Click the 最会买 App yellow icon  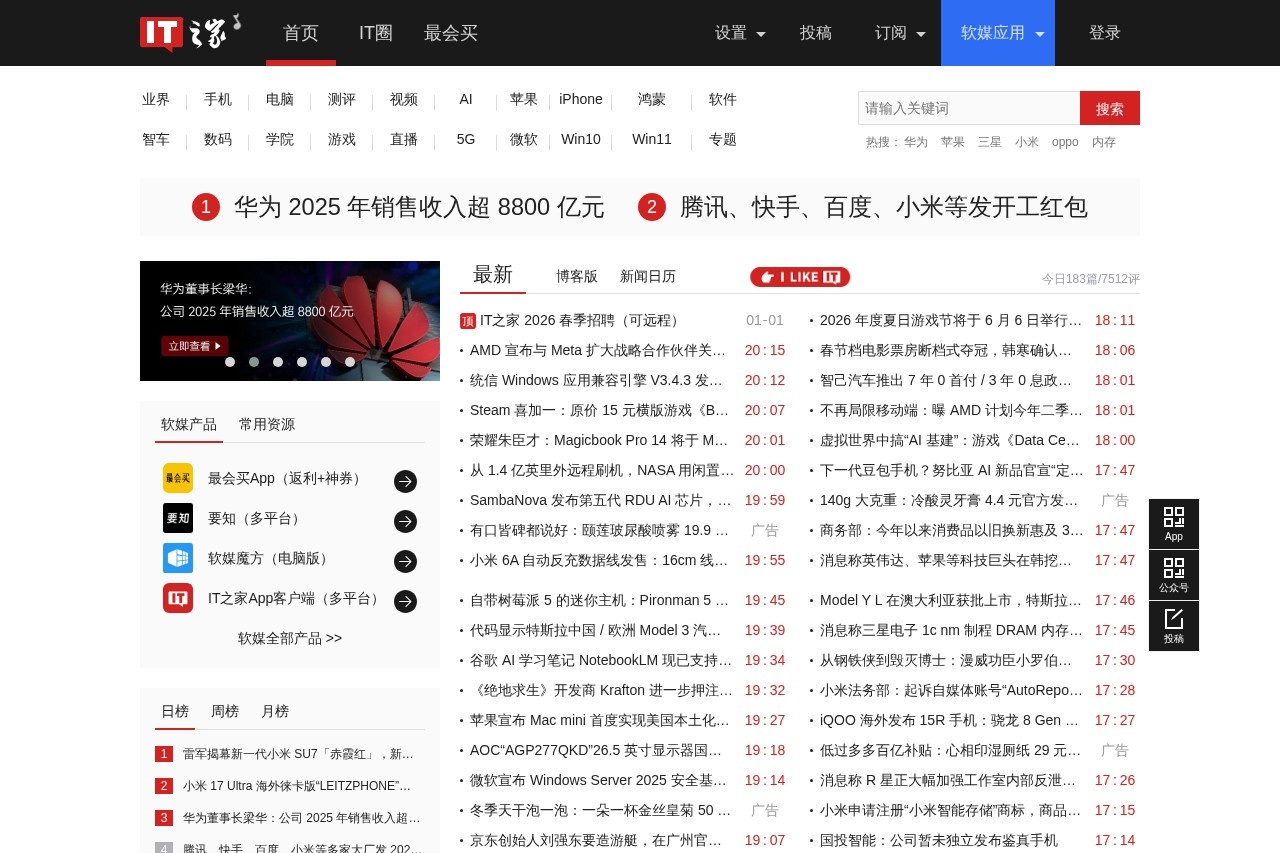coord(178,478)
